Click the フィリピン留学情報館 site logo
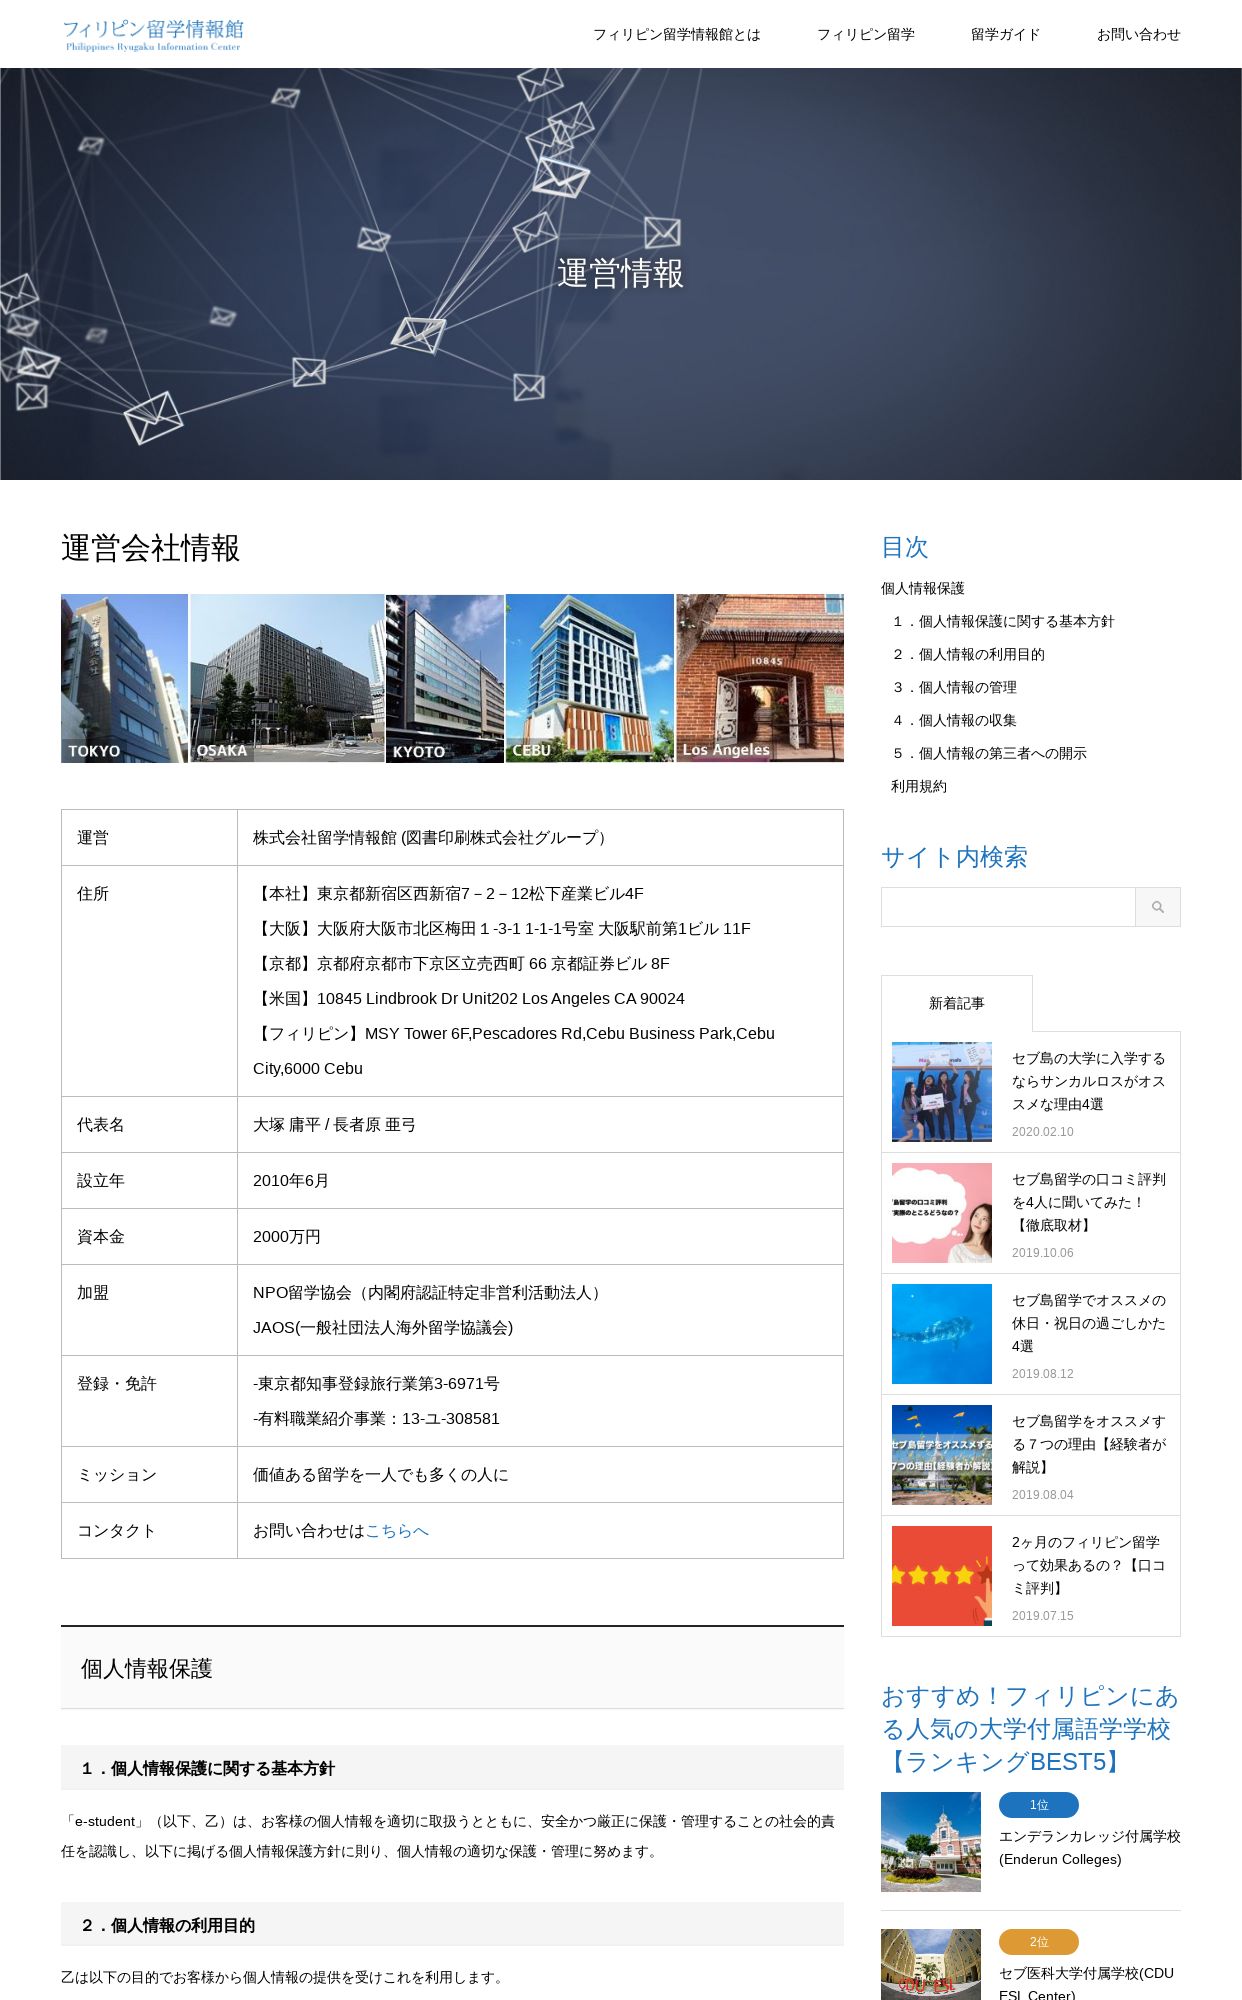Image resolution: width=1242 pixels, height=2000 pixels. pos(153,34)
